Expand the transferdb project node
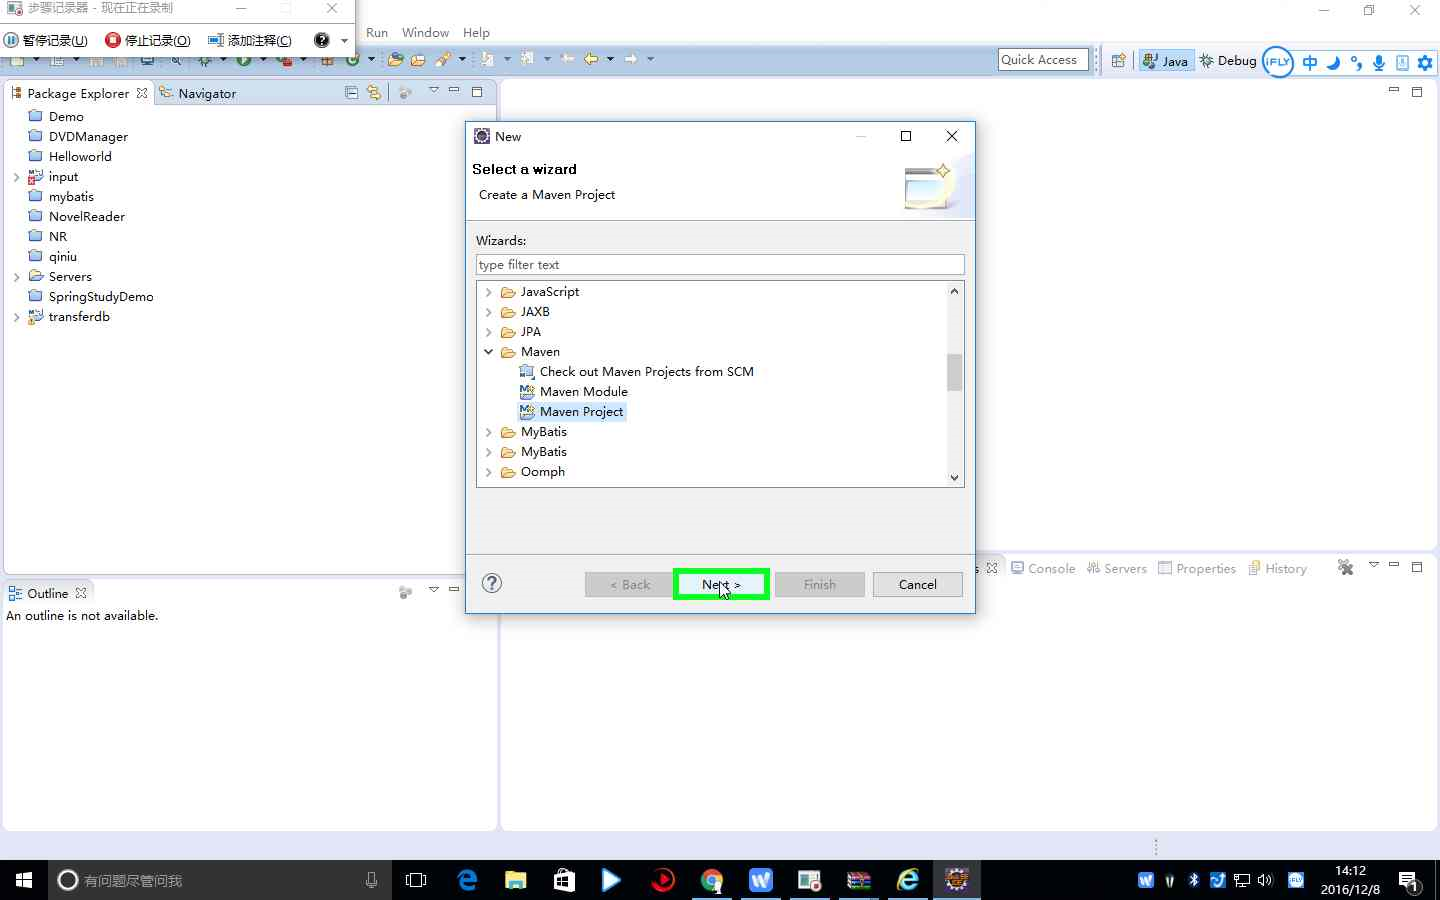 (16, 317)
